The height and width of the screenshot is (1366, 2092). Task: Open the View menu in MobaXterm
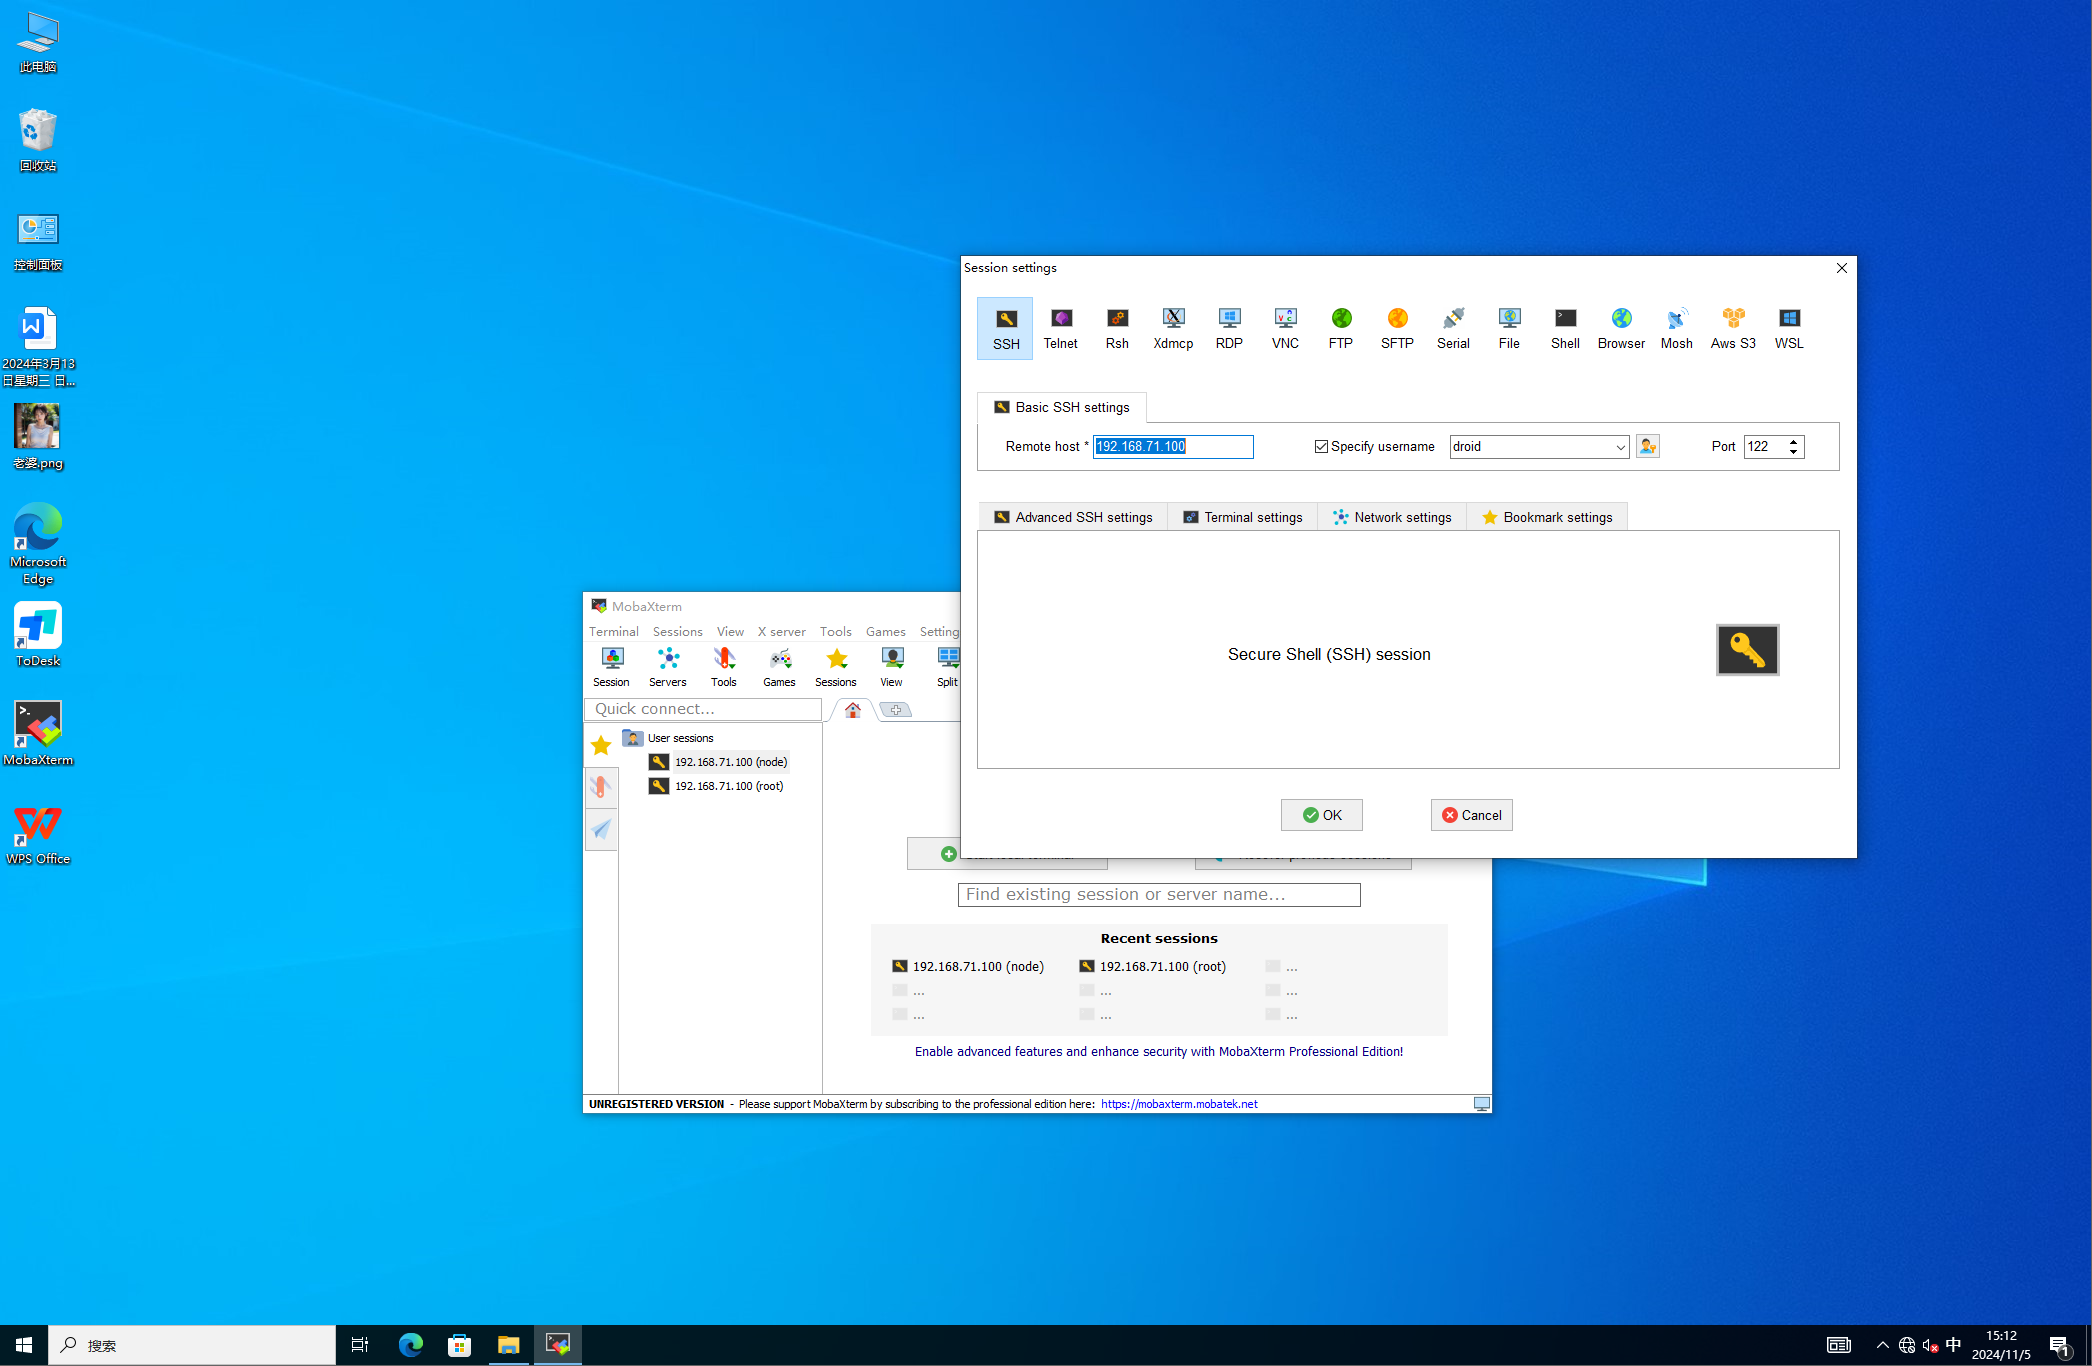730,632
